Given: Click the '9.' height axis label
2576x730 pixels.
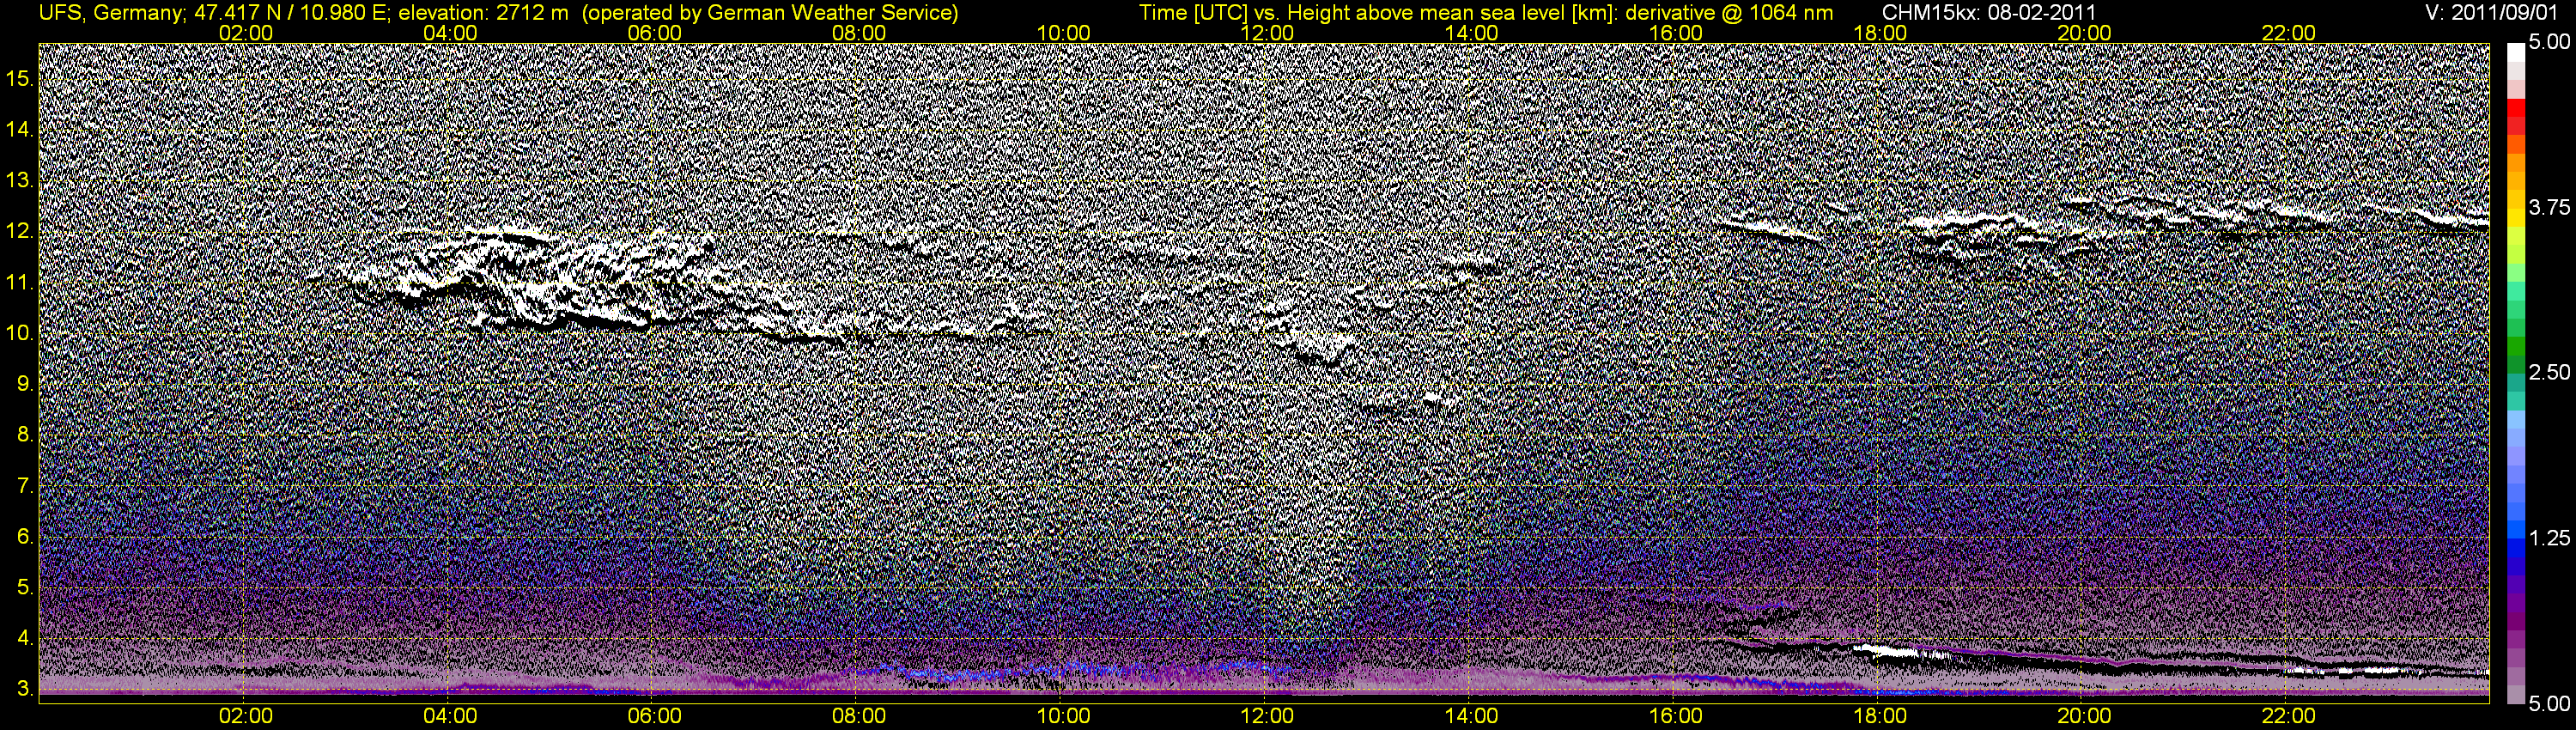Looking at the screenshot, I should [x=25, y=384].
